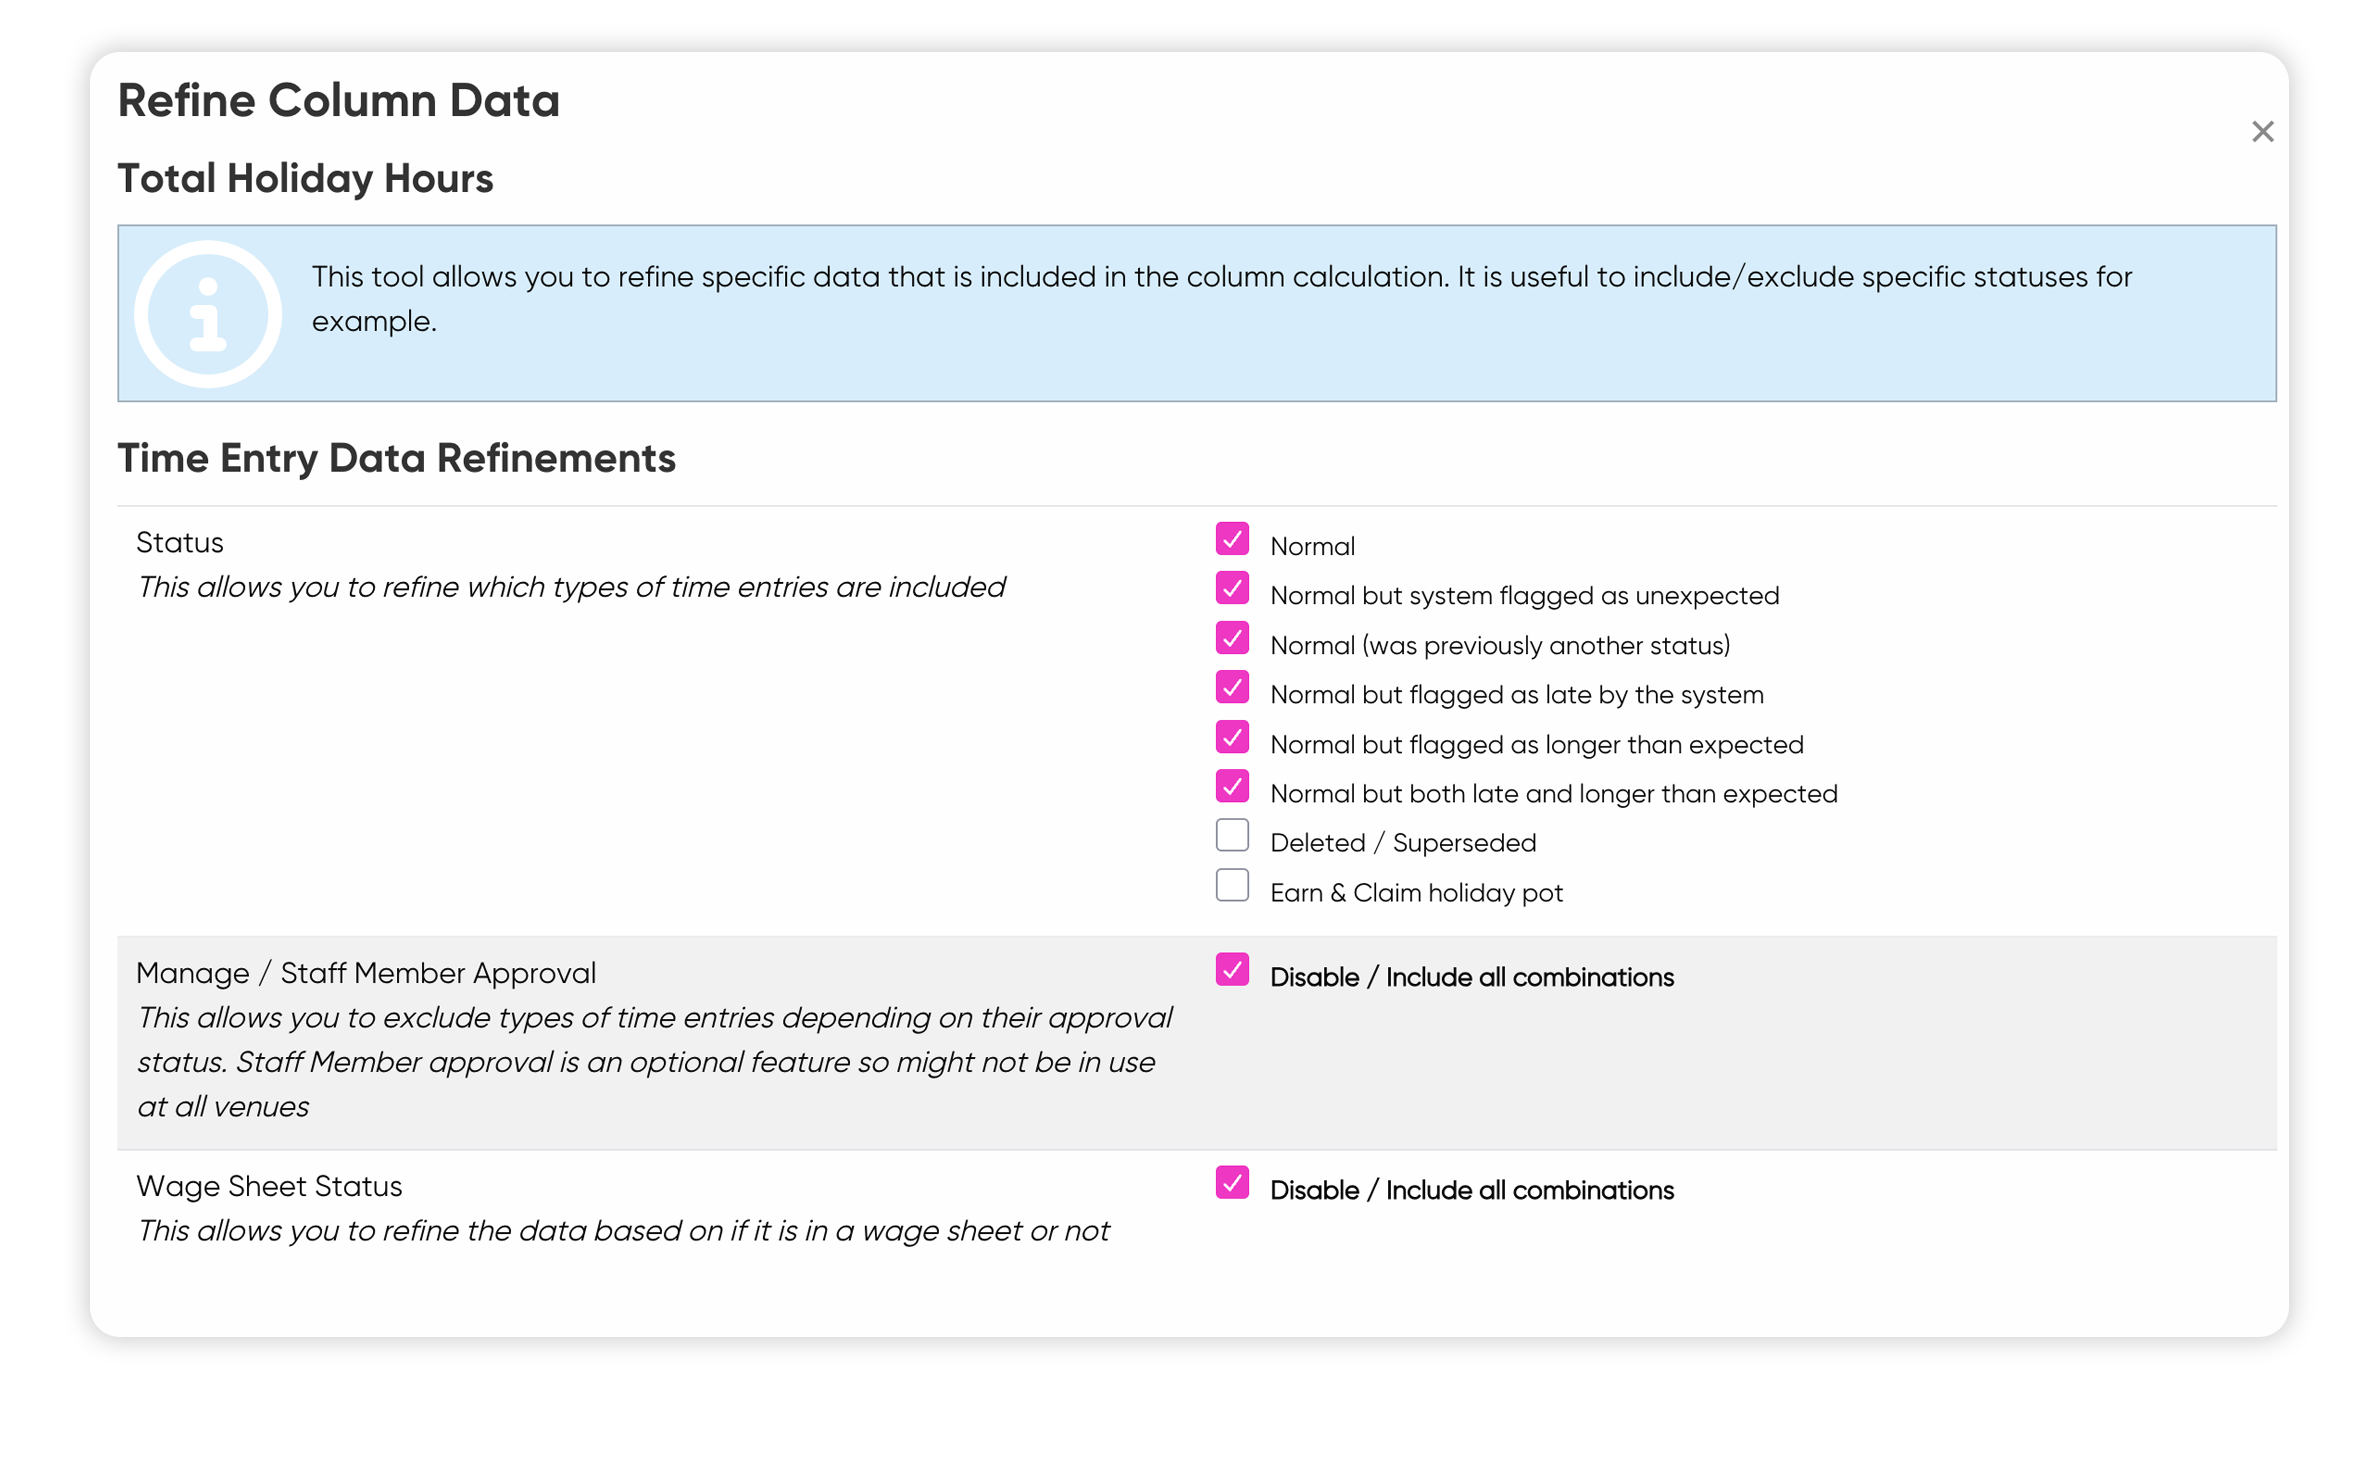Click the Time Entry Data Refinements heading
This screenshot has height=1476, width=2376.
click(x=396, y=458)
